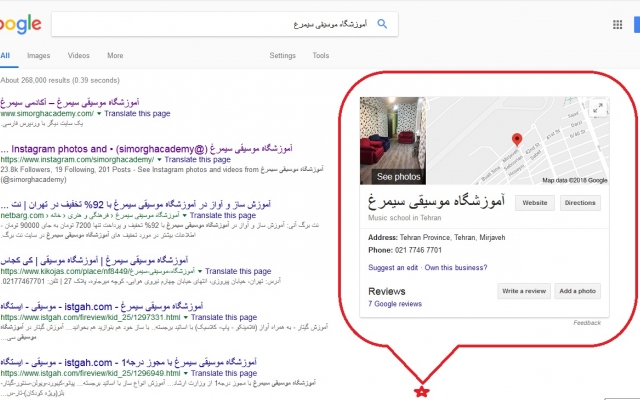Image resolution: width=640 pixels, height=400 pixels.
Task: Expand the dropdown arrow next to the kikojas.com URL
Action: [x=200, y=271]
